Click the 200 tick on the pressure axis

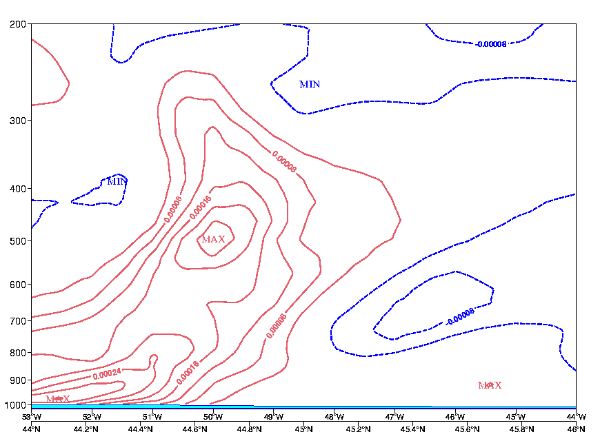click(x=16, y=24)
